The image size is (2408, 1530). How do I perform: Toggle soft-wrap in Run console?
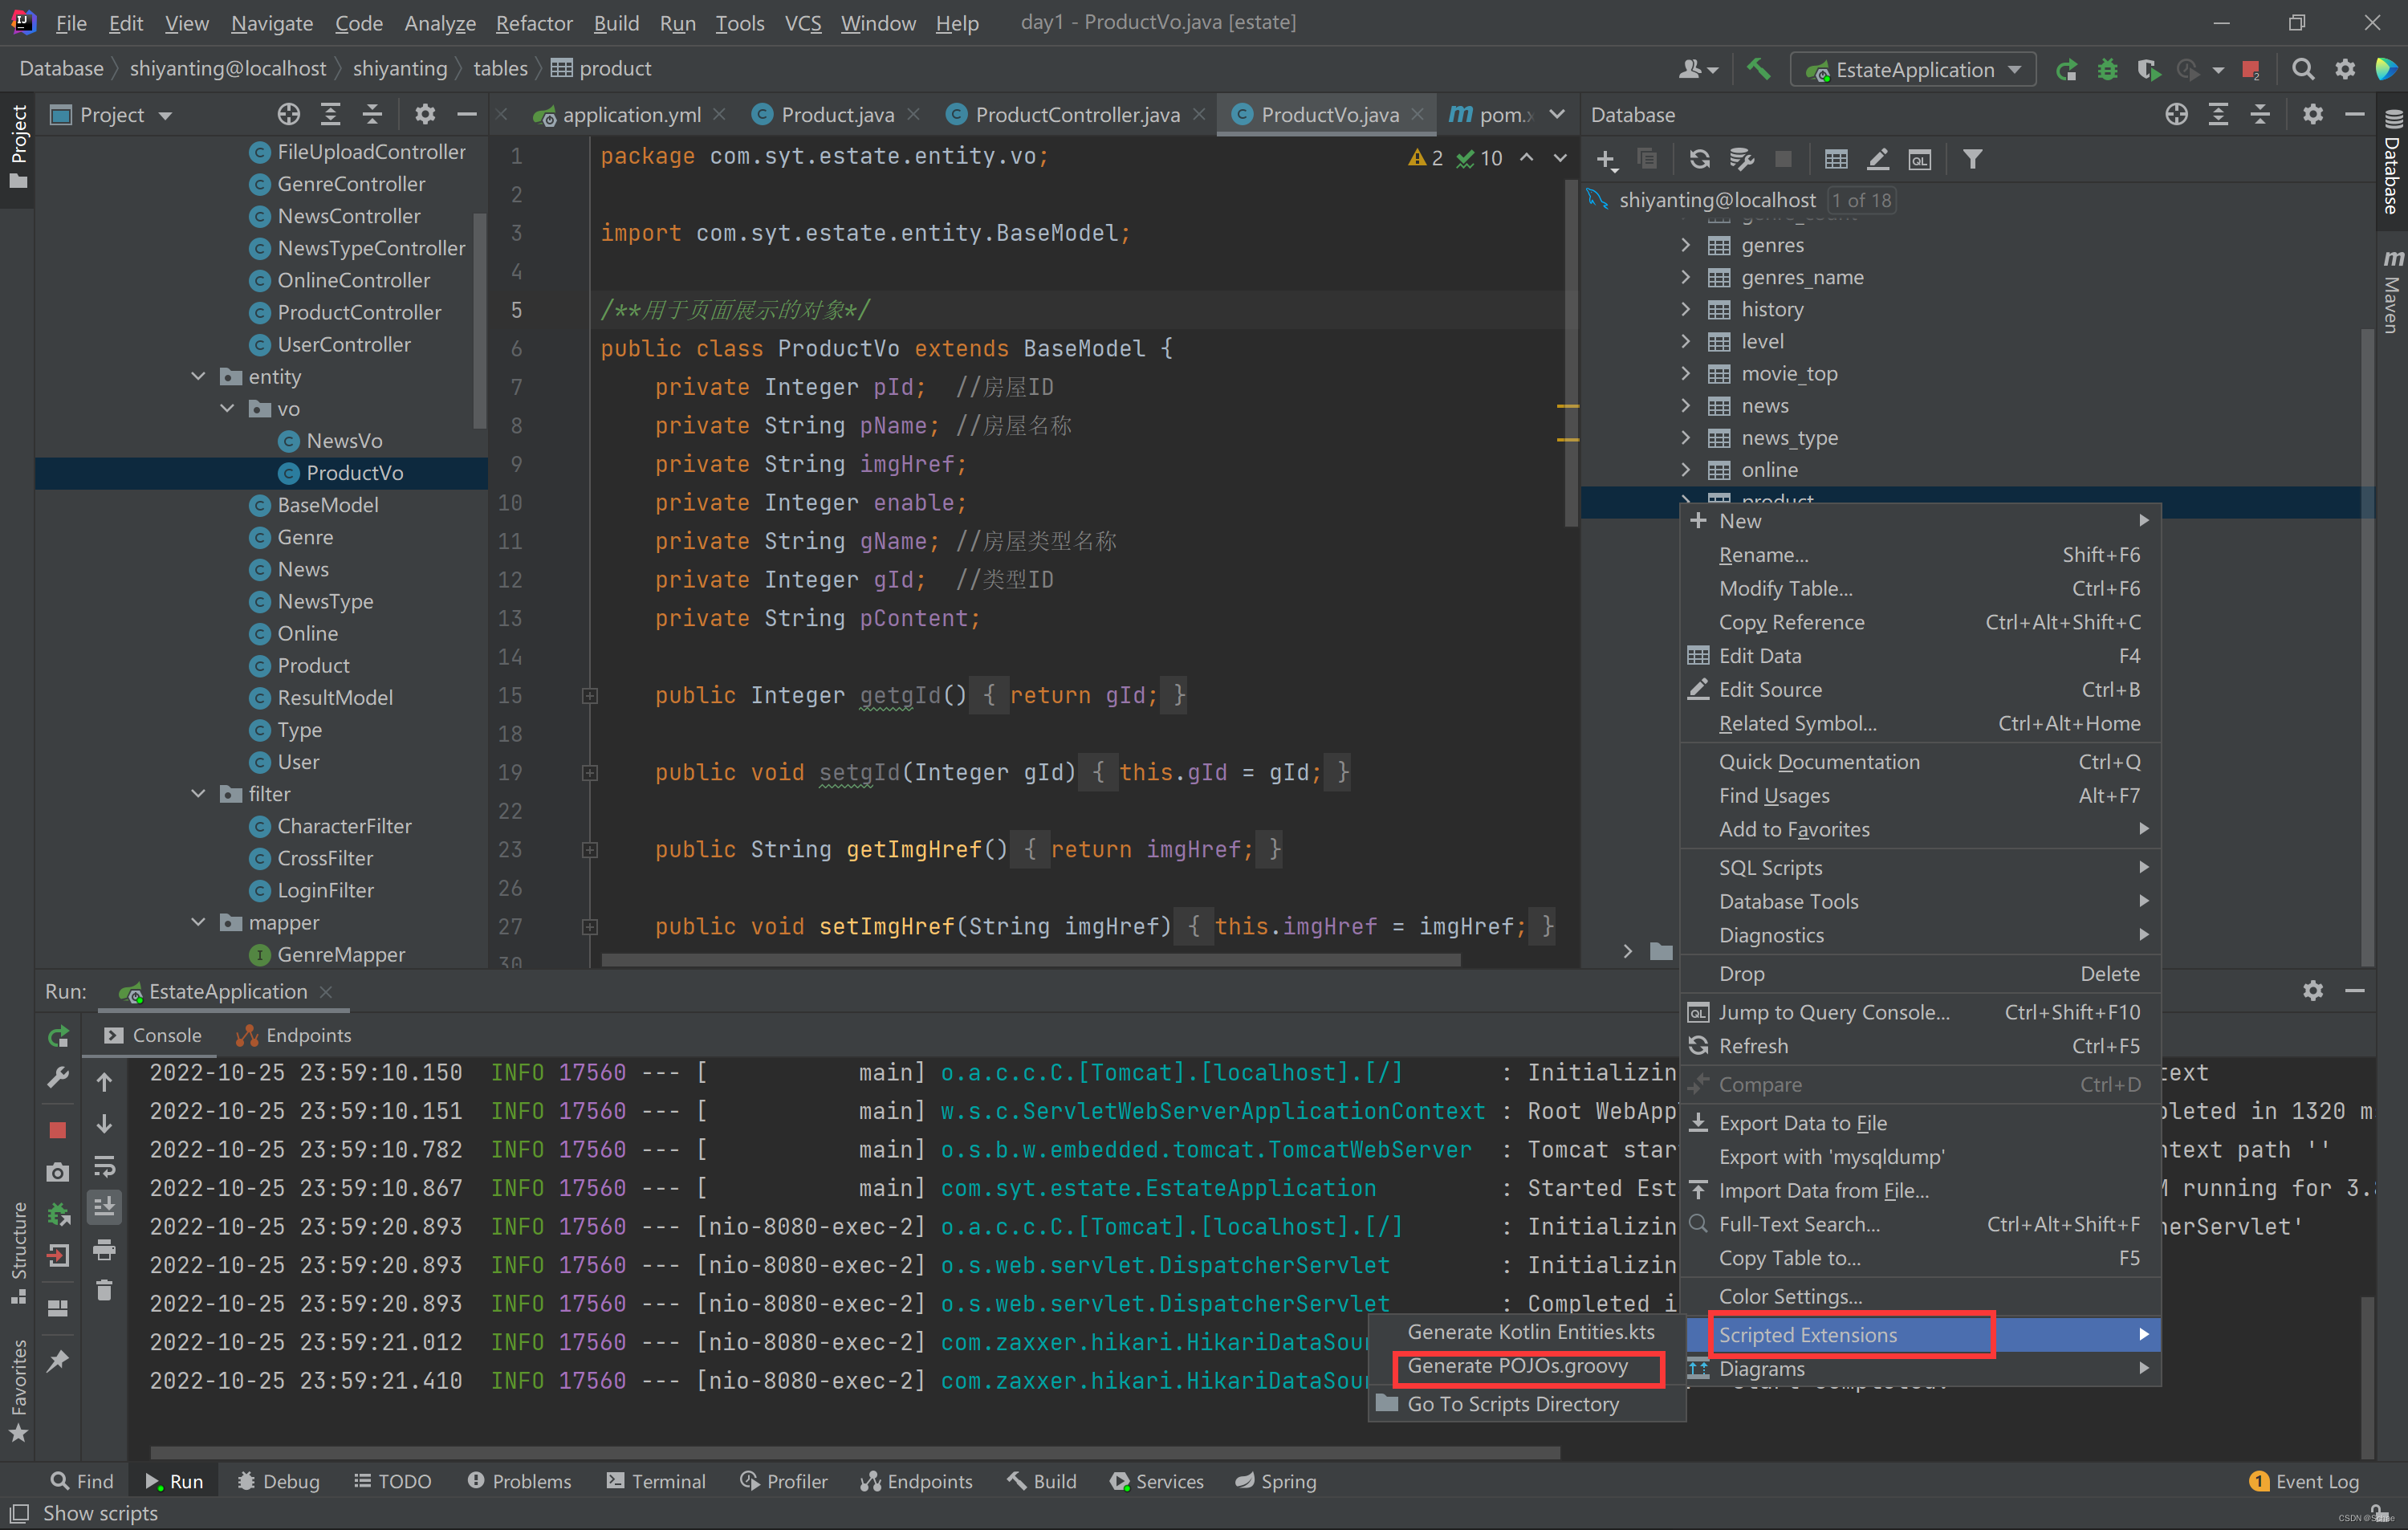tap(104, 1166)
